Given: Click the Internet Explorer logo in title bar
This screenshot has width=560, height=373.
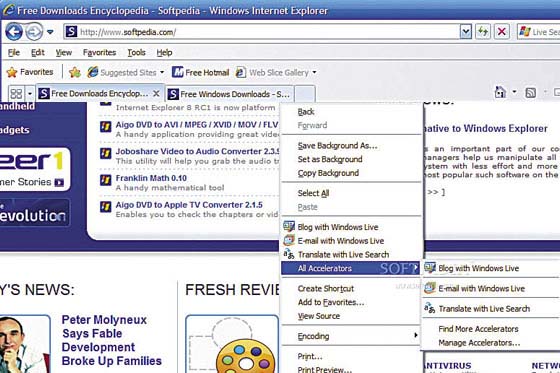Looking at the screenshot, I should [9, 10].
